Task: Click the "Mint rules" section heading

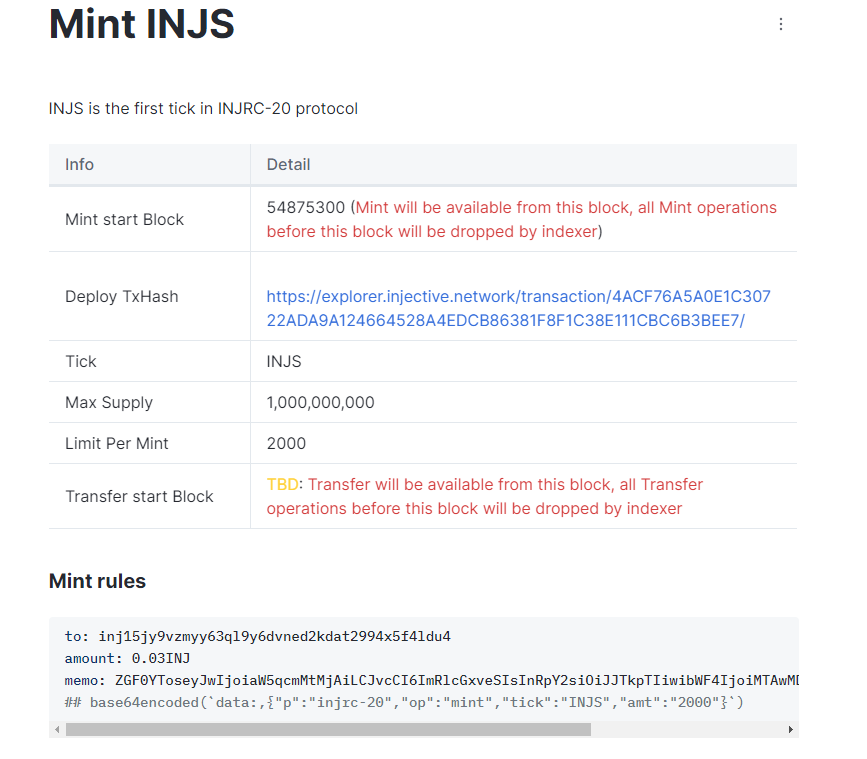Action: pos(97,581)
